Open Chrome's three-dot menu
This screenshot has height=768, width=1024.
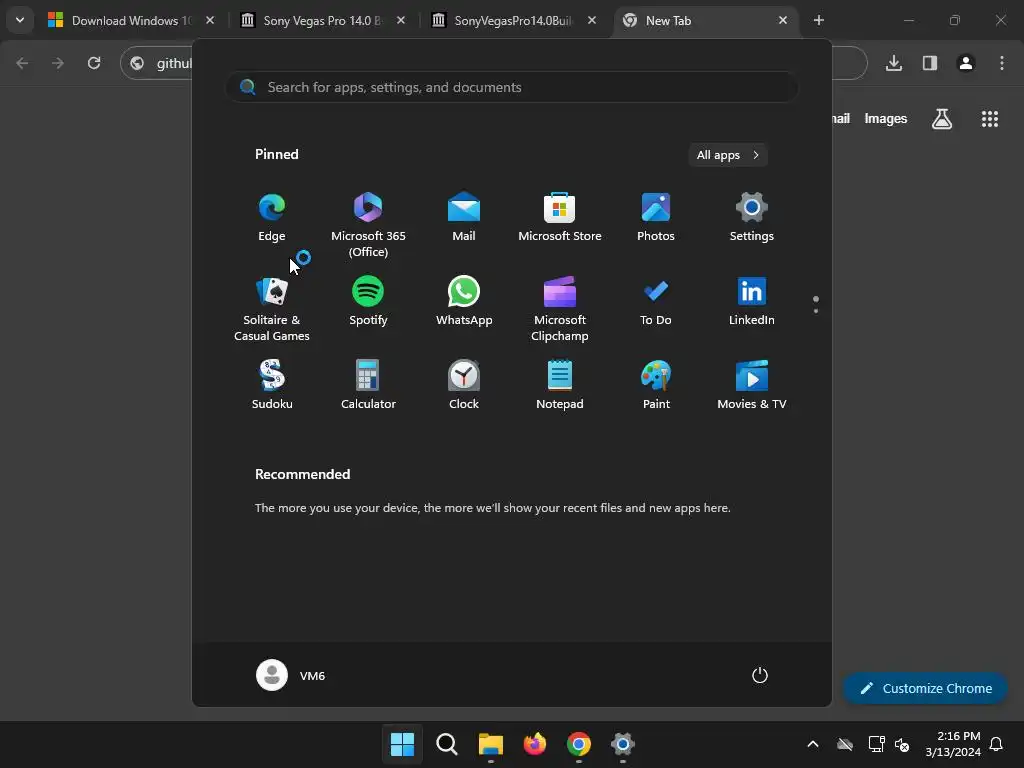pyautogui.click(x=1002, y=63)
